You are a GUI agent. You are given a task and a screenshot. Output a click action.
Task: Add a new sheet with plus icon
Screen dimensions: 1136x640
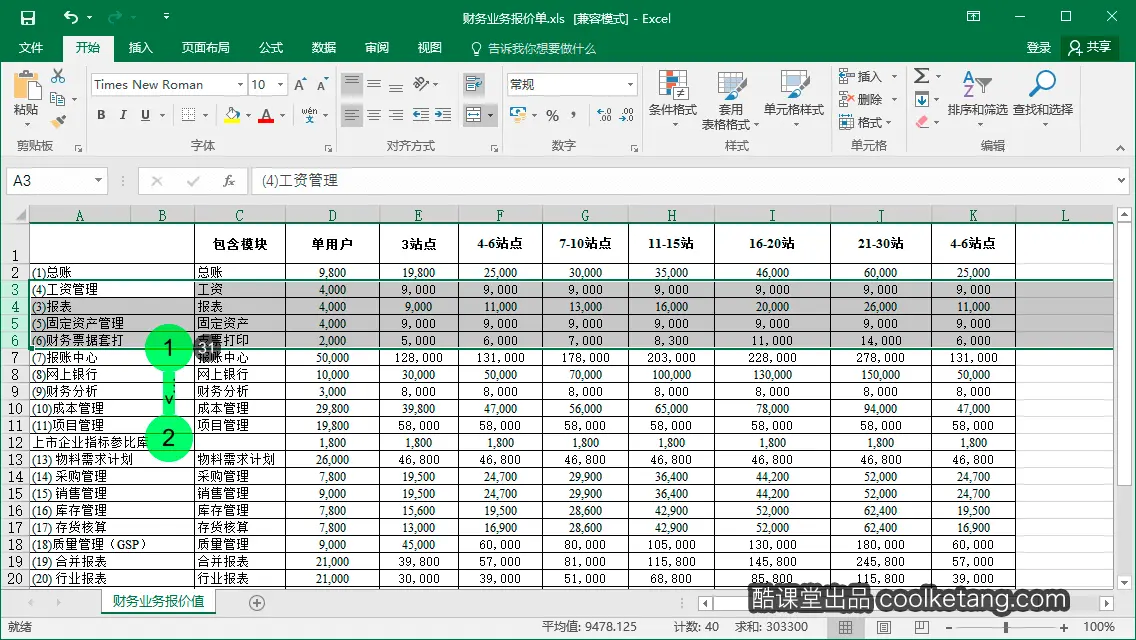(256, 602)
